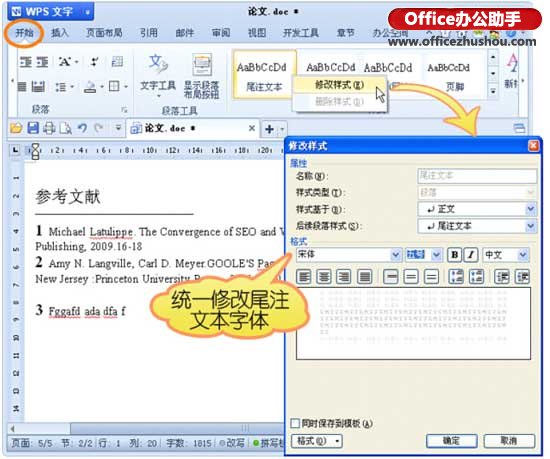Toggle bold in 修改样式 dialog

tap(455, 255)
